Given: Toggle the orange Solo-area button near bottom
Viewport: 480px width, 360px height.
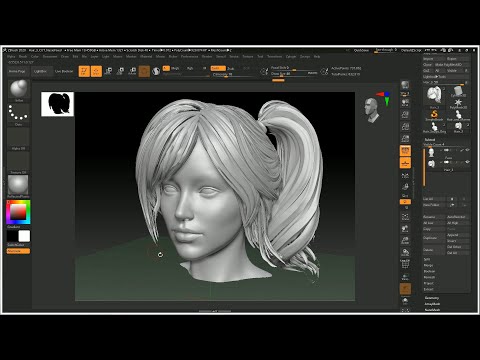Looking at the screenshot, I should coord(405,289).
